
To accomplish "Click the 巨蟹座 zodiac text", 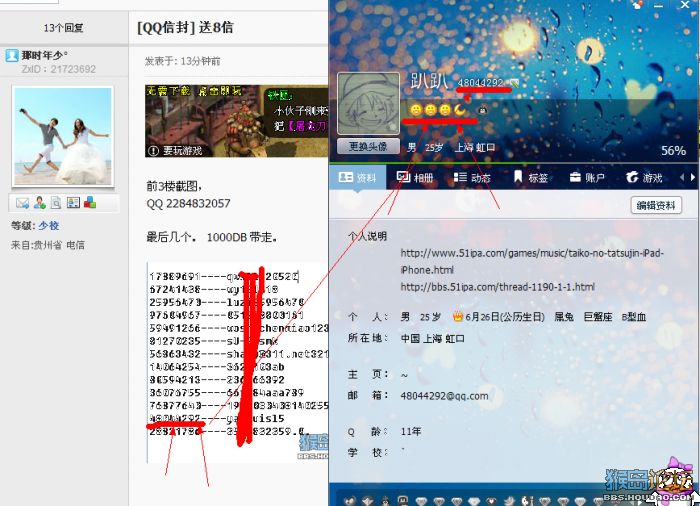I will pyautogui.click(x=598, y=317).
